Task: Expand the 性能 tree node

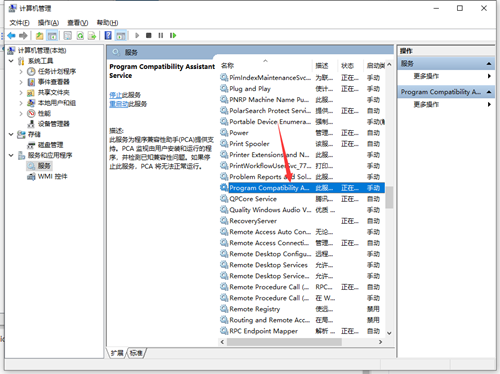Action: click(x=21, y=113)
